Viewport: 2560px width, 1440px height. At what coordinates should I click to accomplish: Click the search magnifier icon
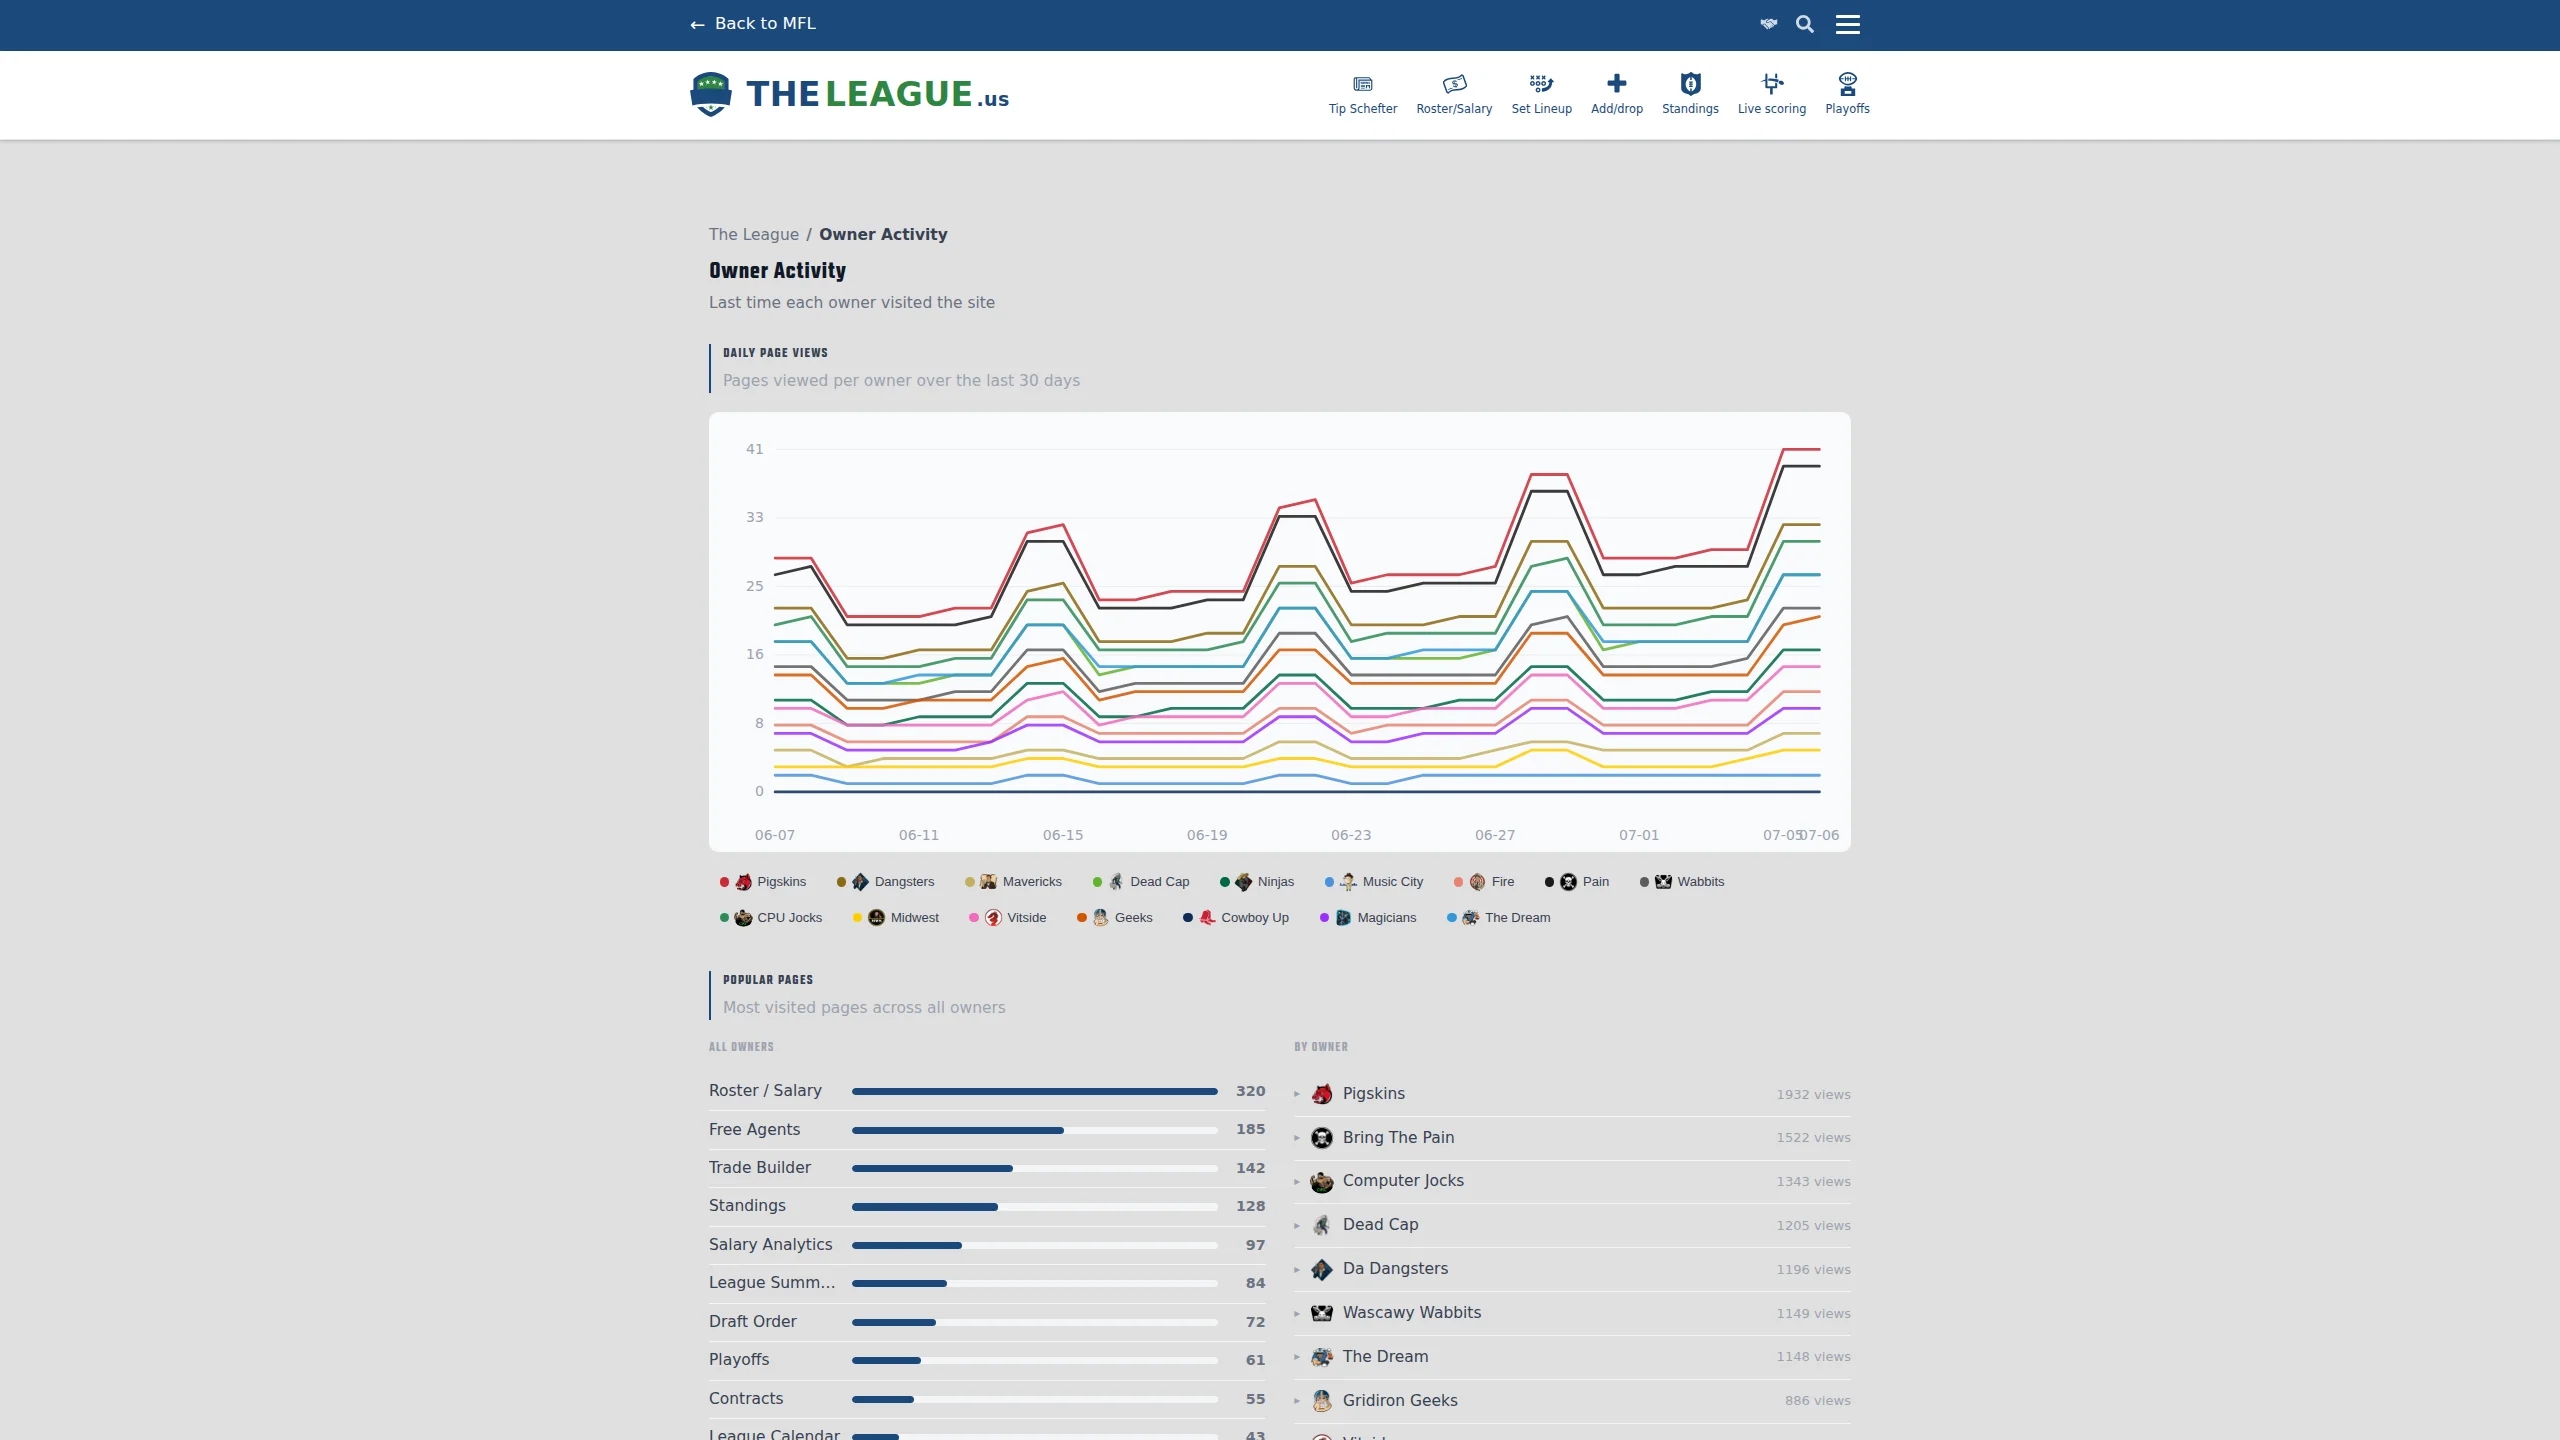(1804, 24)
